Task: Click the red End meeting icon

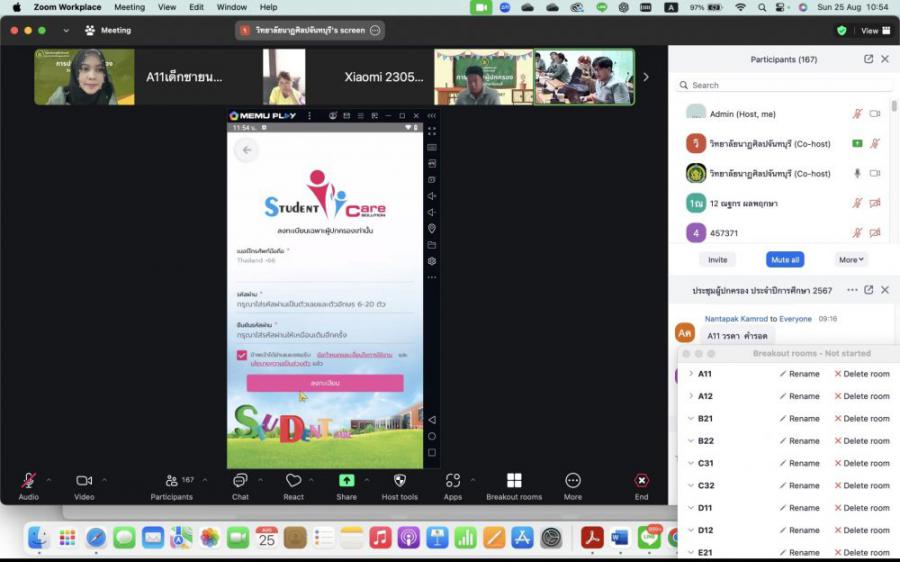Action: click(x=641, y=481)
